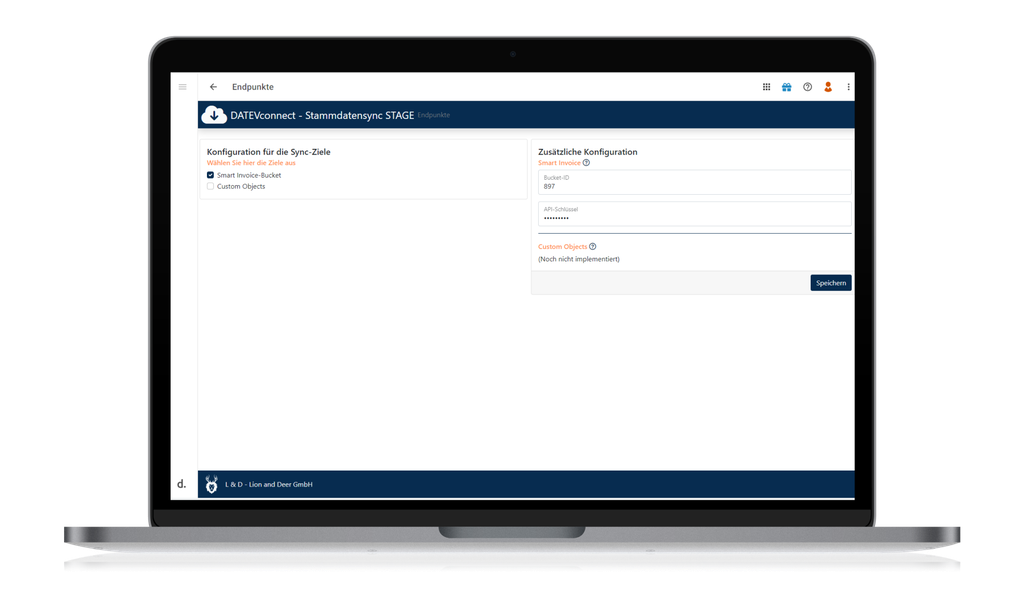Show help for Custom Objects section
Viewport: 1024px width, 589px height.
[x=593, y=246]
